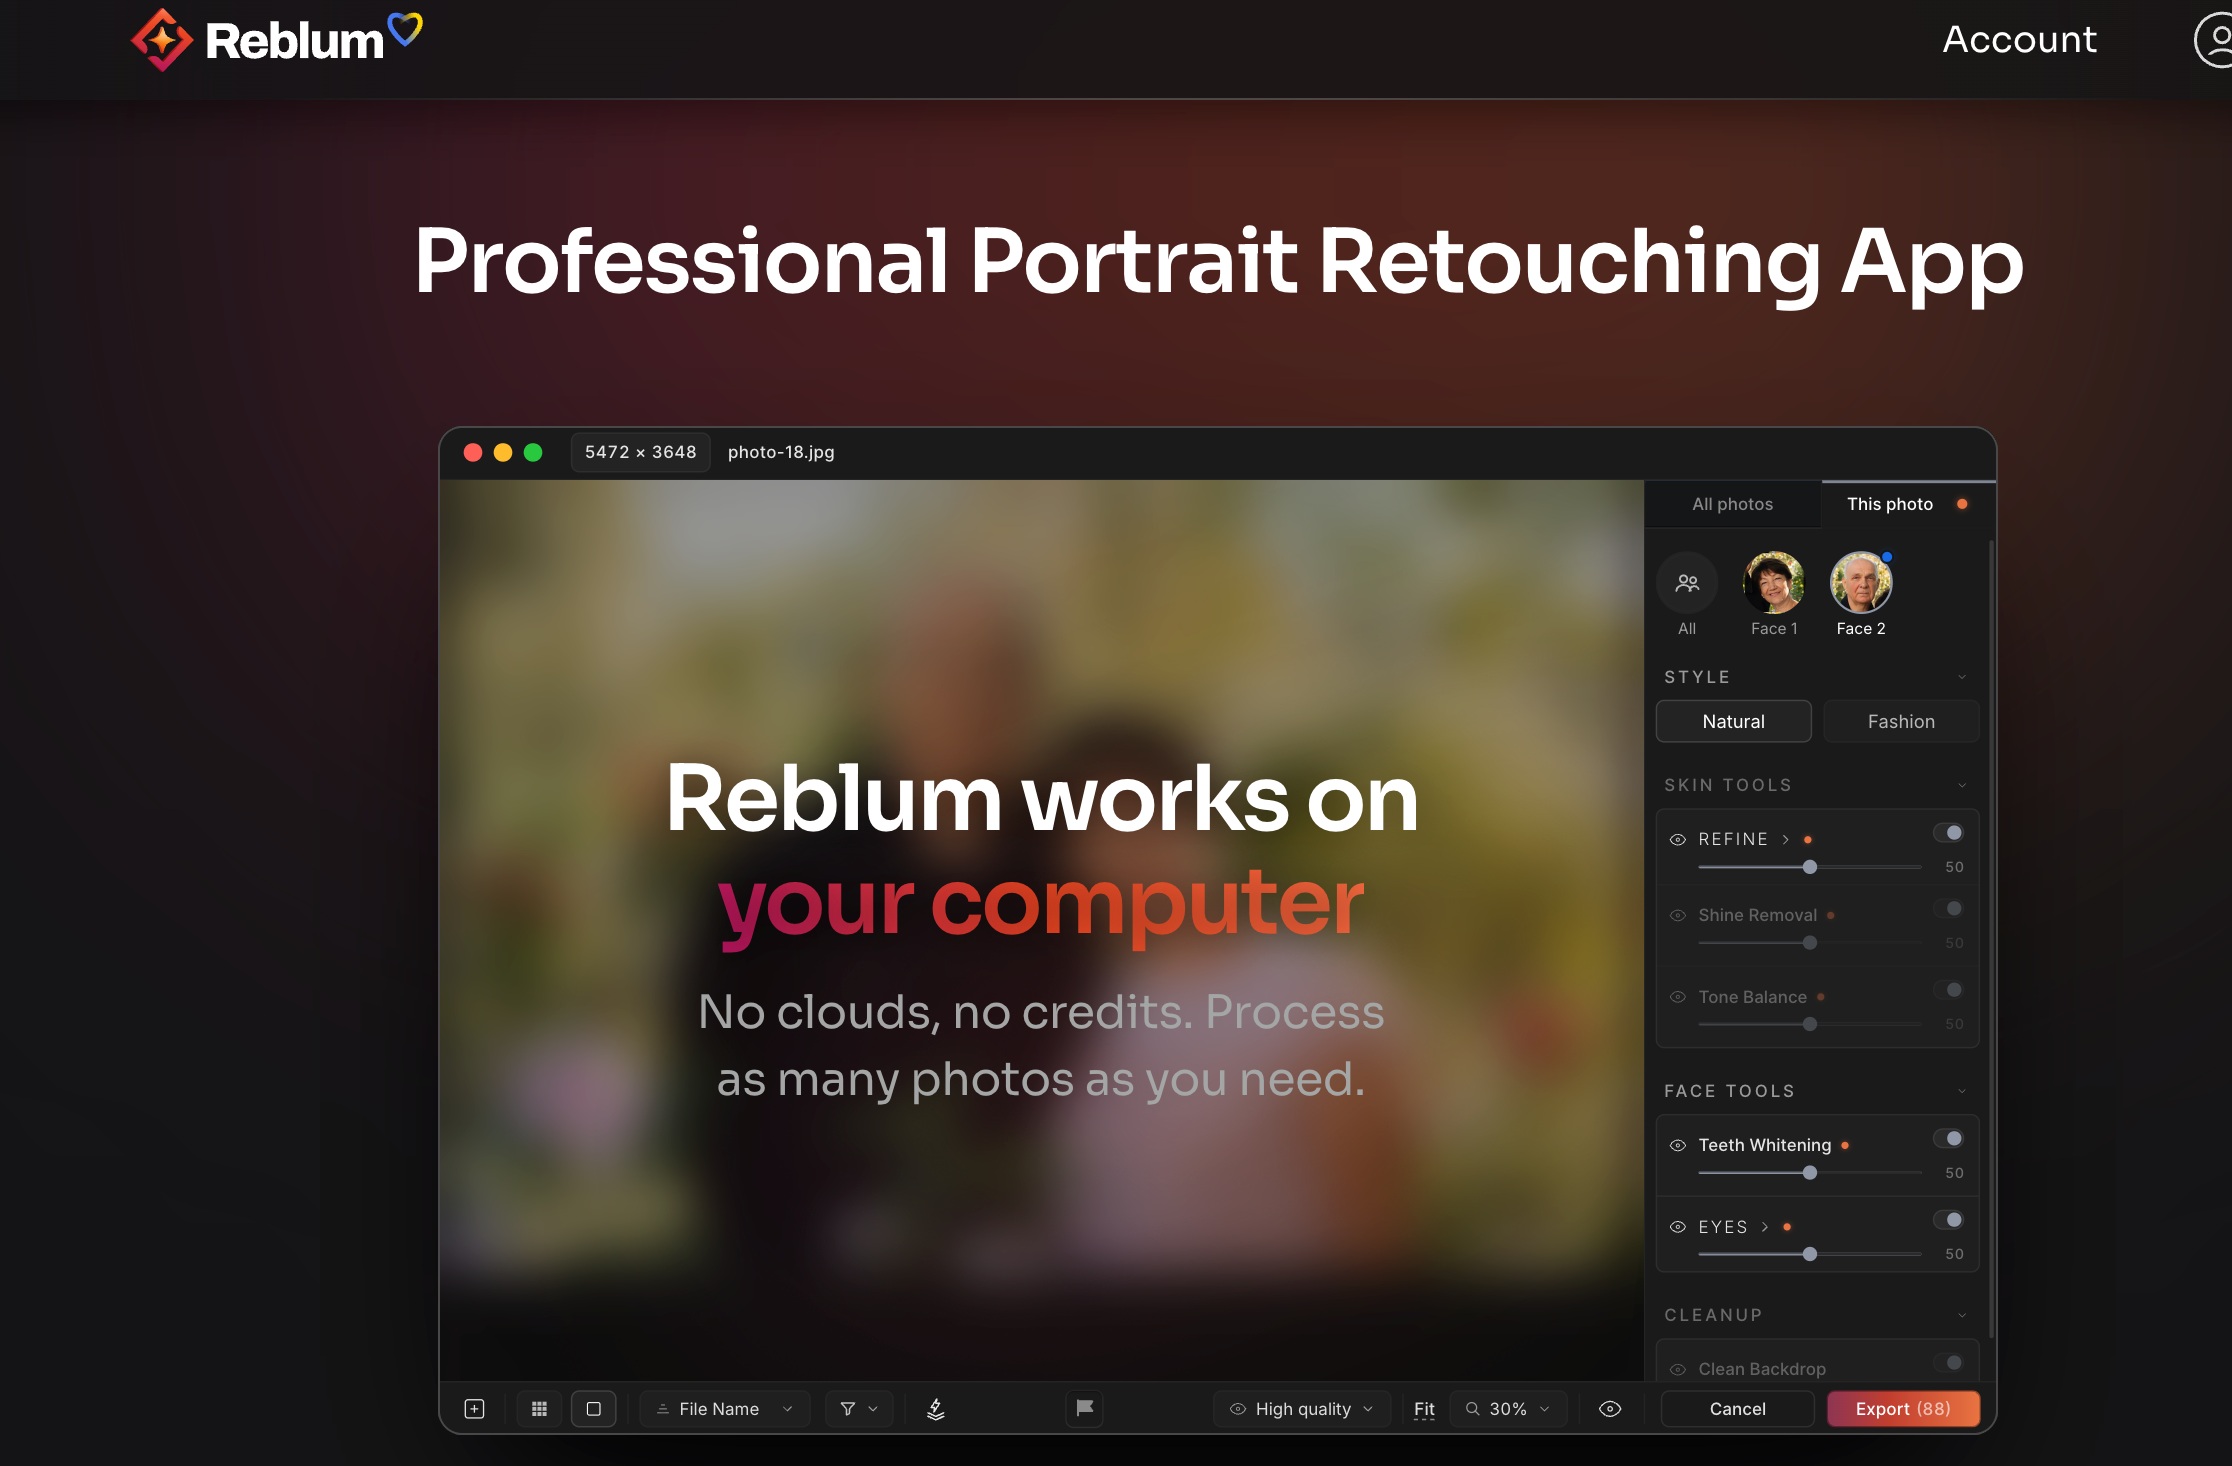Expand the REFINE sub-options chevron
Screen dimensions: 2232x1466
[1786, 840]
